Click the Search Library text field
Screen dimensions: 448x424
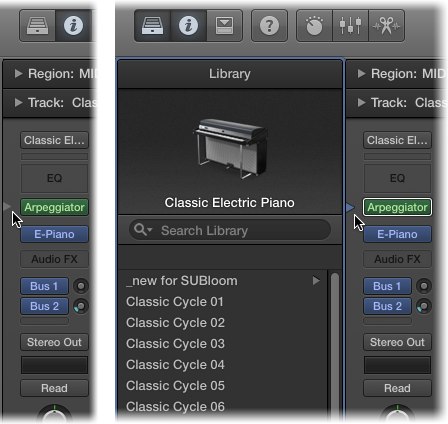click(230, 230)
